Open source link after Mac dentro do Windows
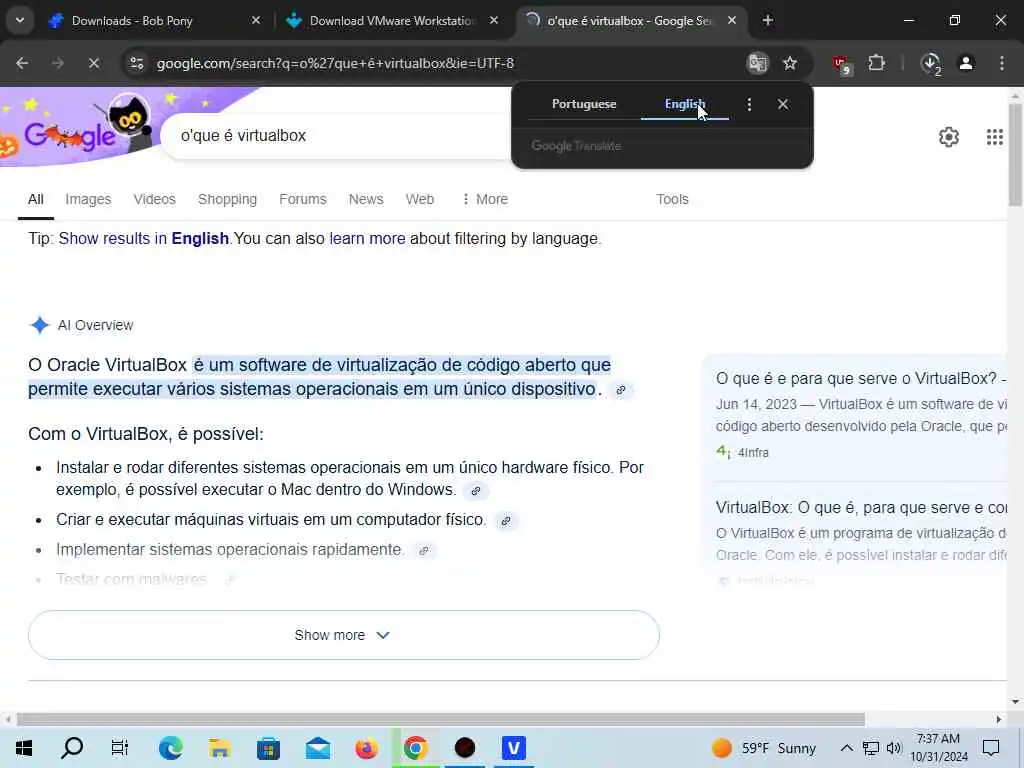Screen dimensions: 1024x768 (x=475, y=490)
